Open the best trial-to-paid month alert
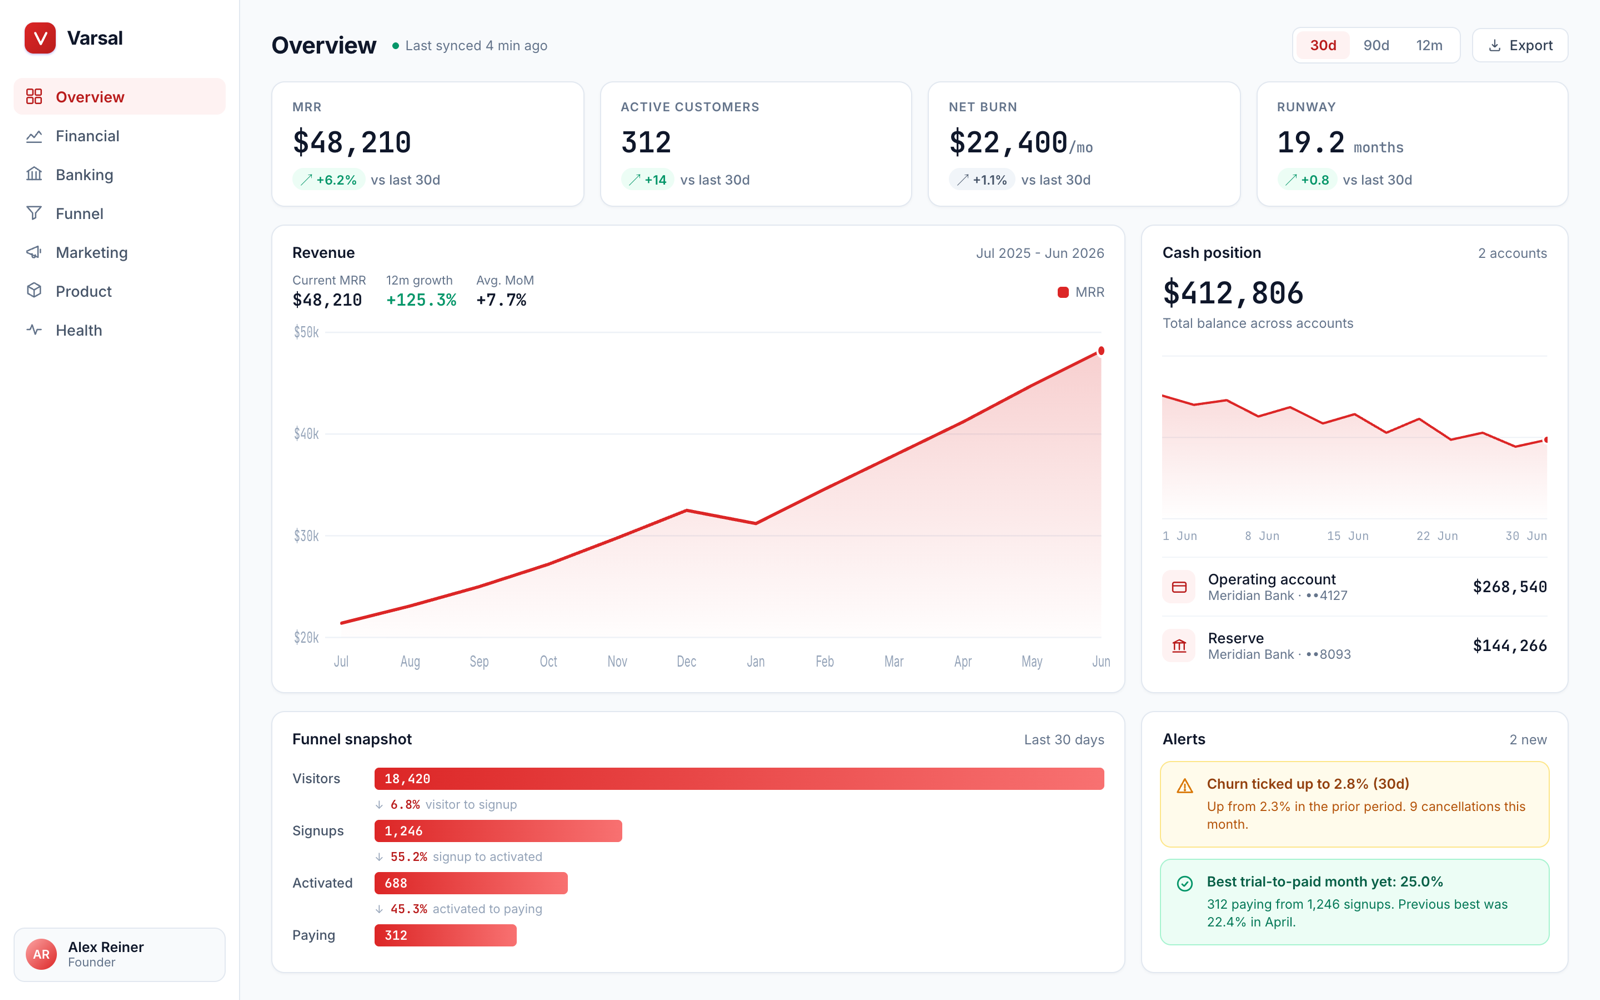This screenshot has height=1000, width=1600. point(1355,902)
